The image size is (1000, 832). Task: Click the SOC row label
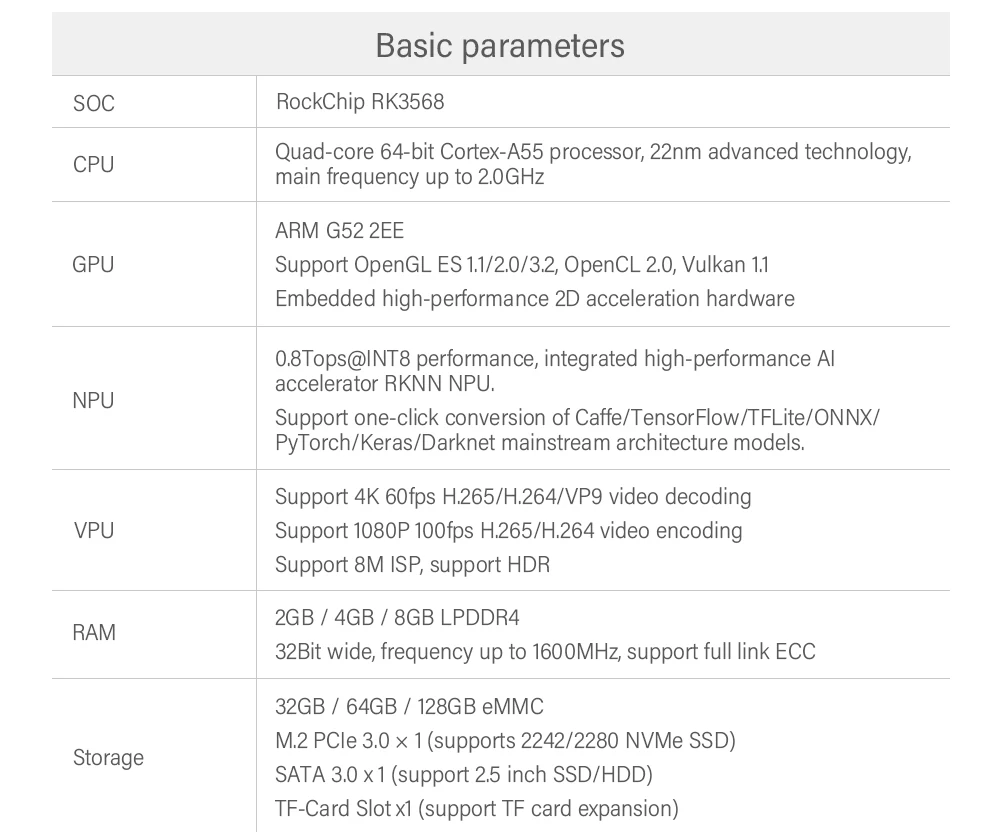94,103
